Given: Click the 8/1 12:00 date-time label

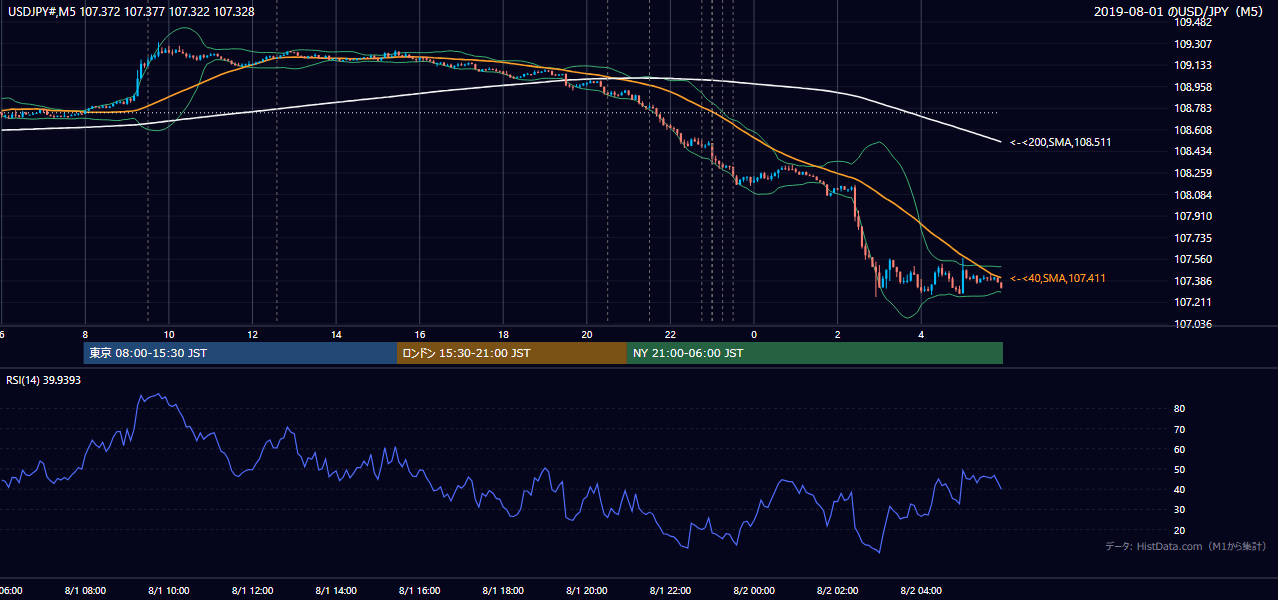Looking at the screenshot, I should pyautogui.click(x=252, y=591).
